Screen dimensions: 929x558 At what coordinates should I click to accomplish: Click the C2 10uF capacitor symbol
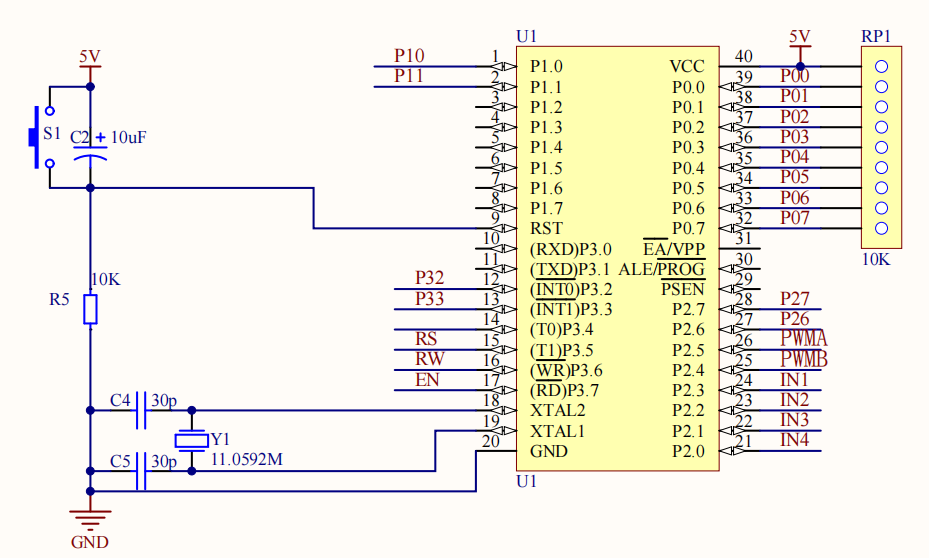(x=90, y=153)
